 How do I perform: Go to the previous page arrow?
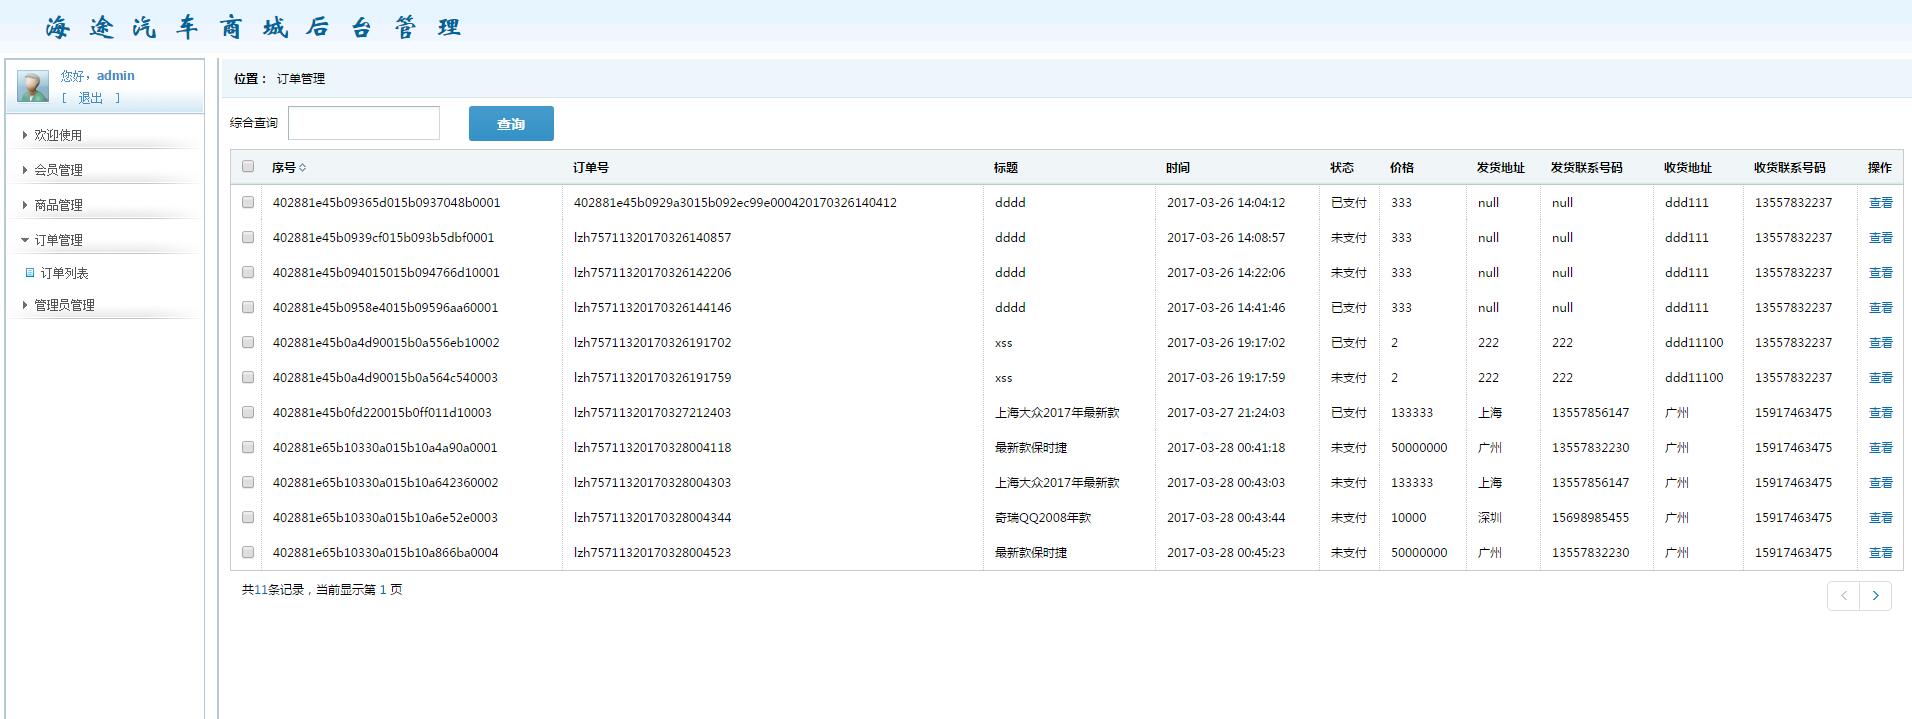pyautogui.click(x=1843, y=596)
